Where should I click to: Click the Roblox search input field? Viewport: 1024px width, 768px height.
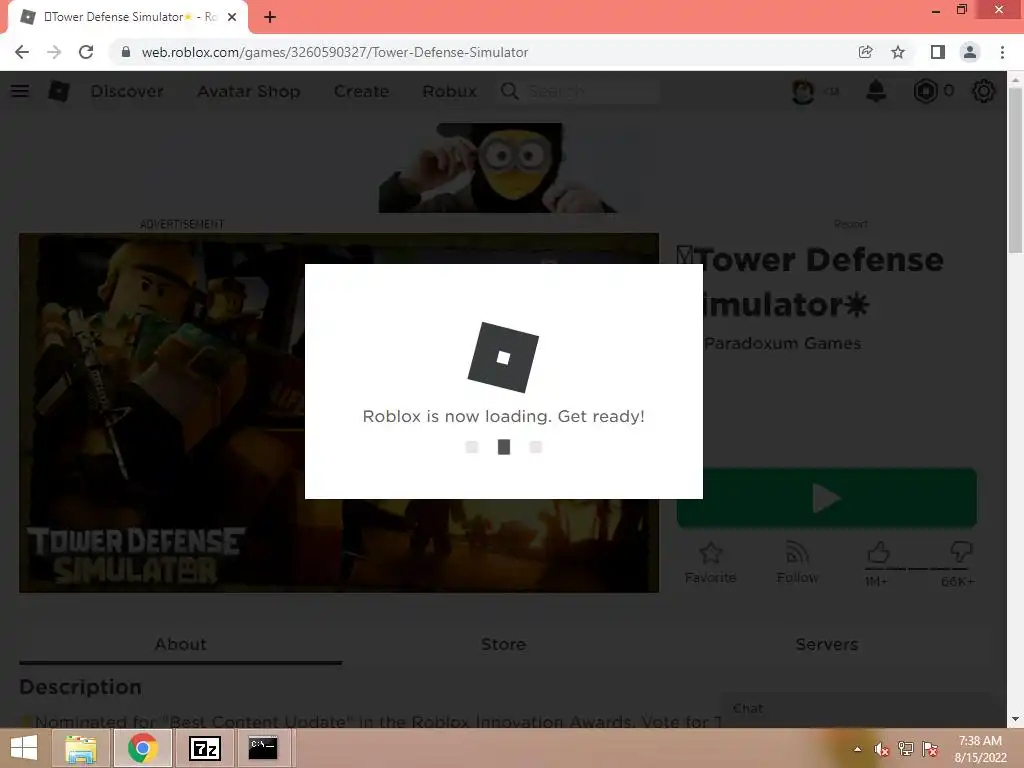tap(591, 91)
